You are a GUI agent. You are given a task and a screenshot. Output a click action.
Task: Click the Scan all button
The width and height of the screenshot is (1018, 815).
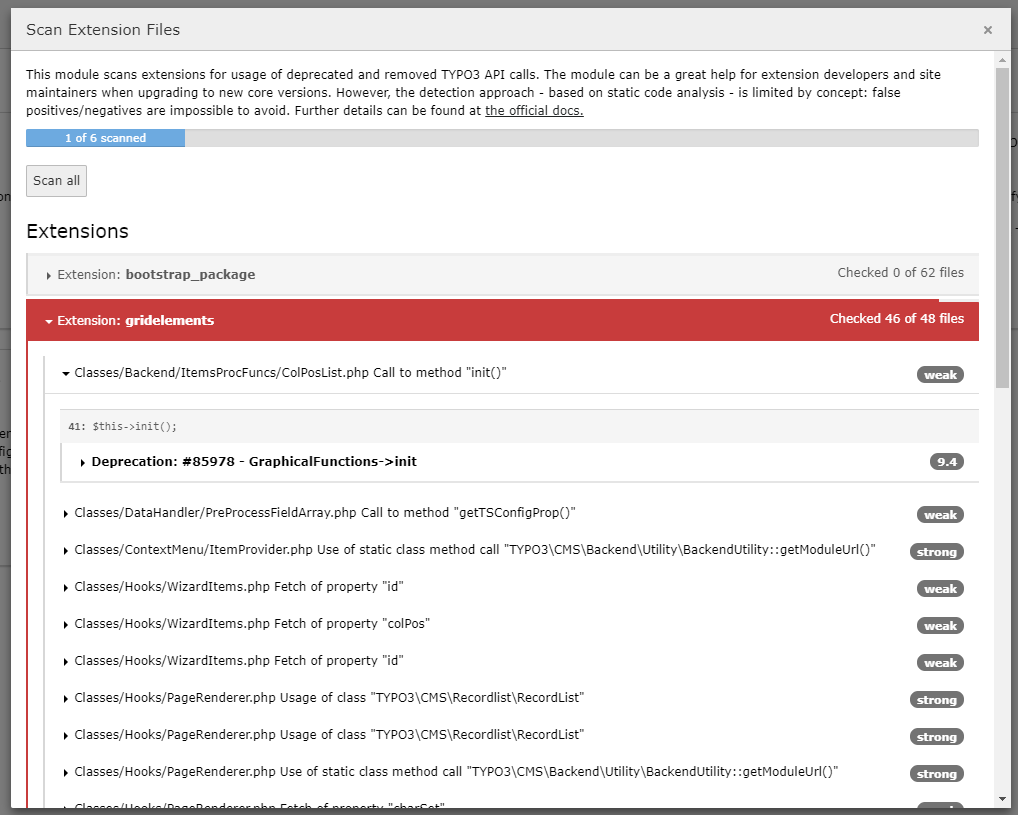click(56, 181)
